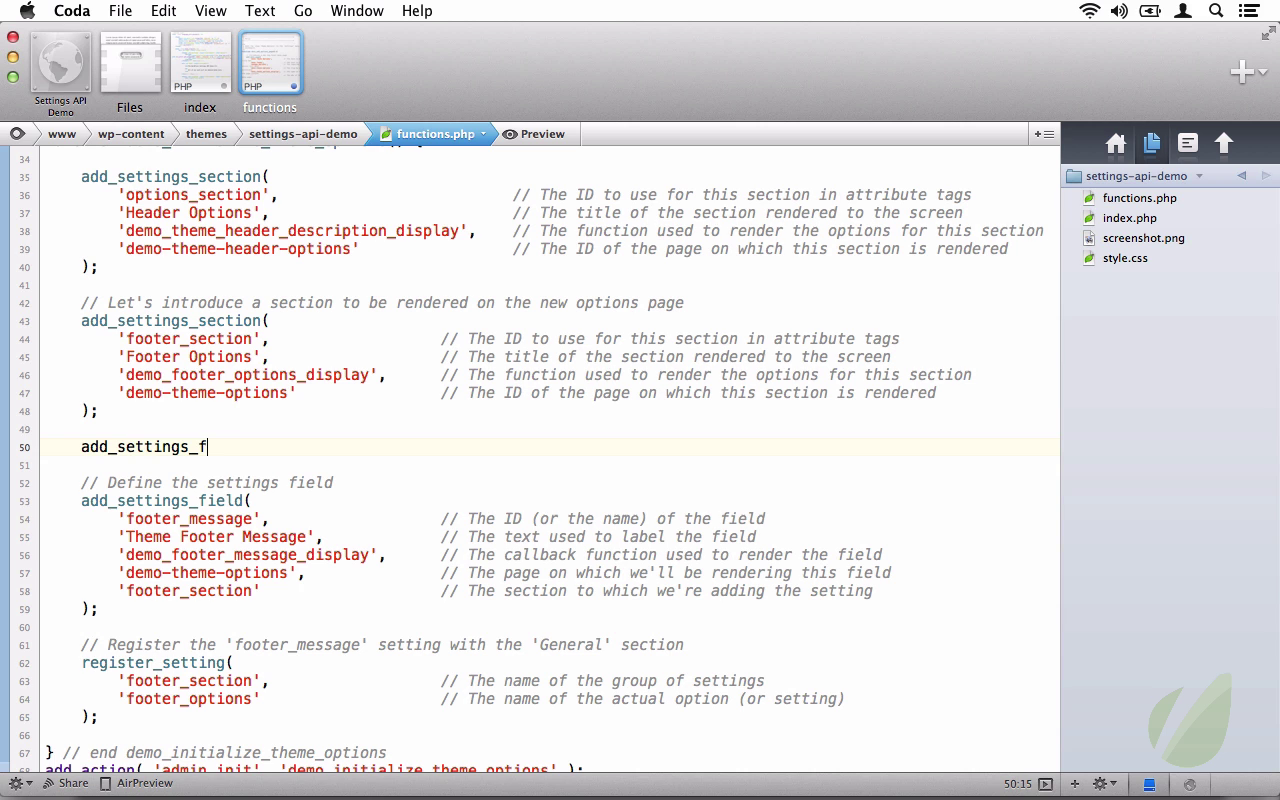
Task: Open Notification Center list icon
Action: pyautogui.click(x=1249, y=11)
